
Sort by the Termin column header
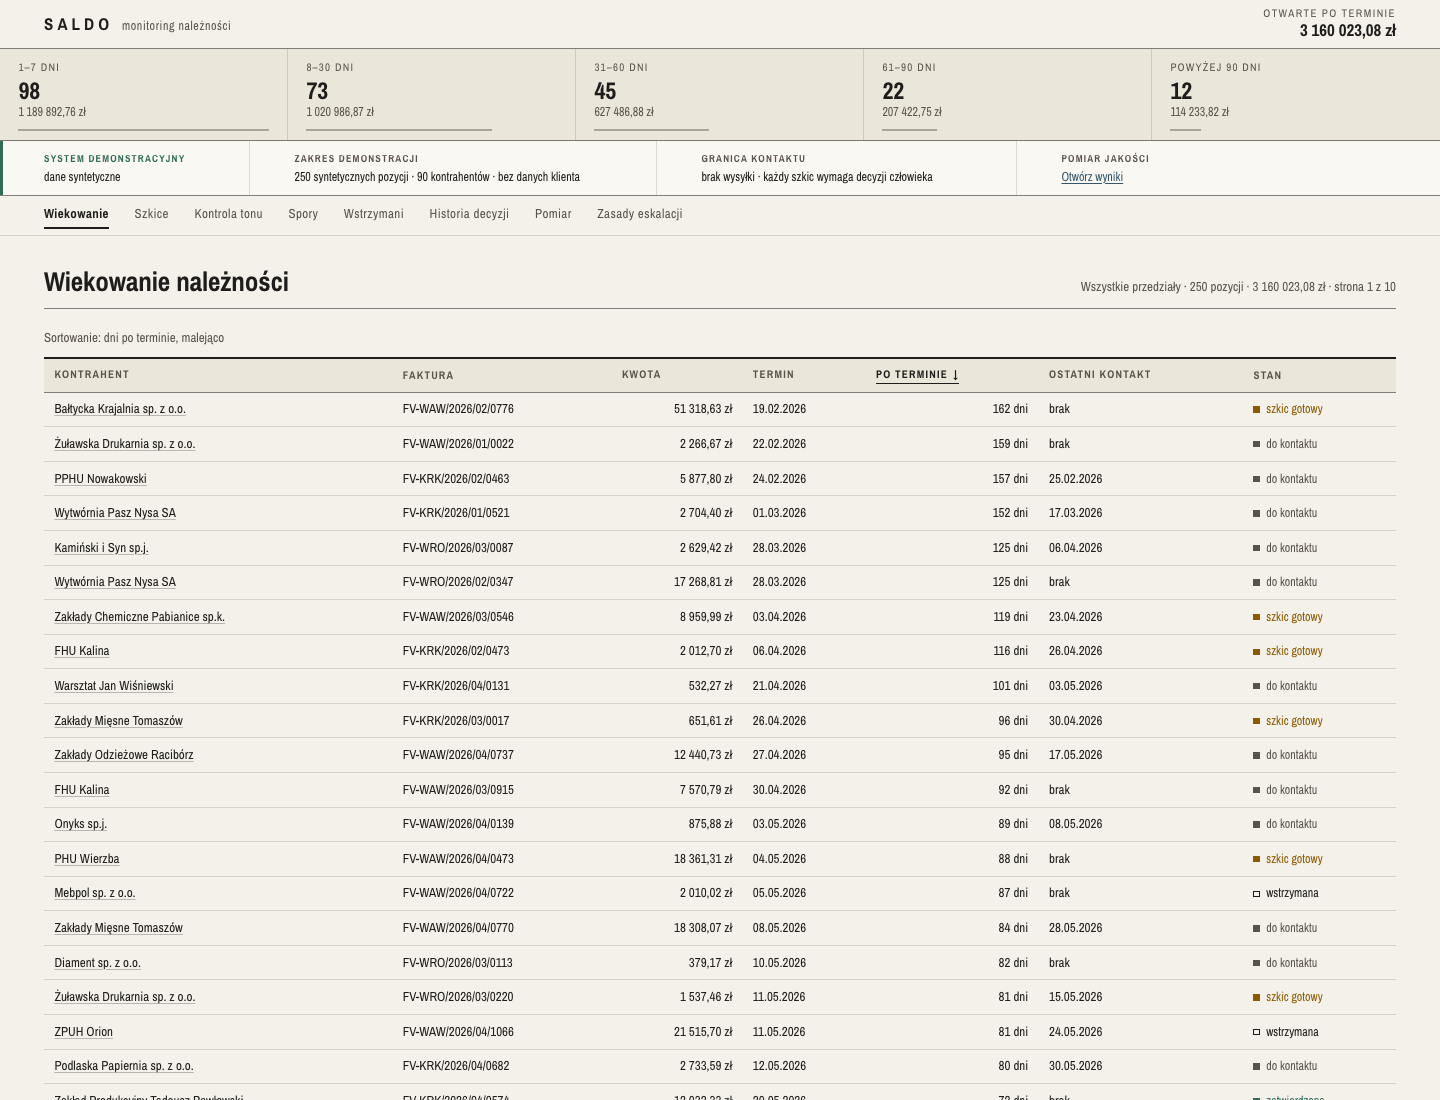pos(773,375)
